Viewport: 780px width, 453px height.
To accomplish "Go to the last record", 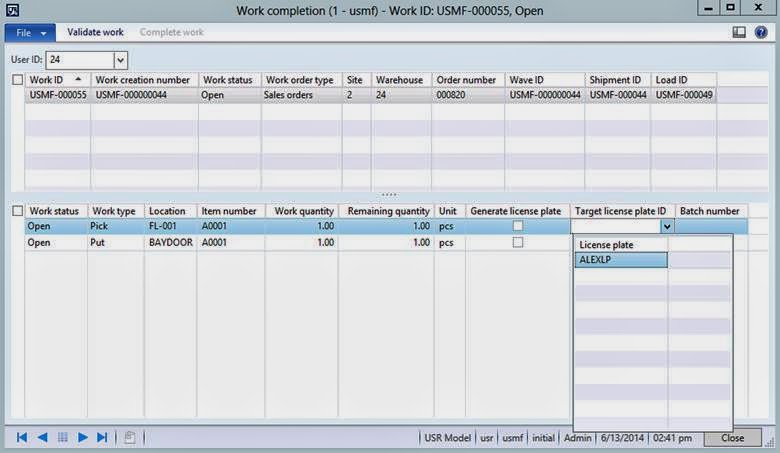I will point(102,438).
